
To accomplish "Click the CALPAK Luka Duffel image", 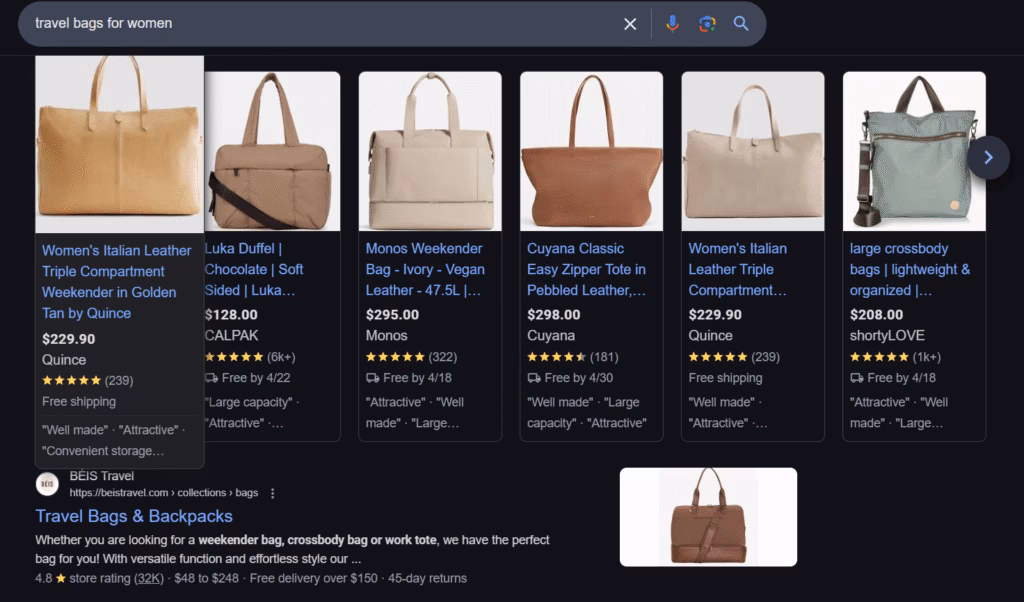I will coord(271,151).
